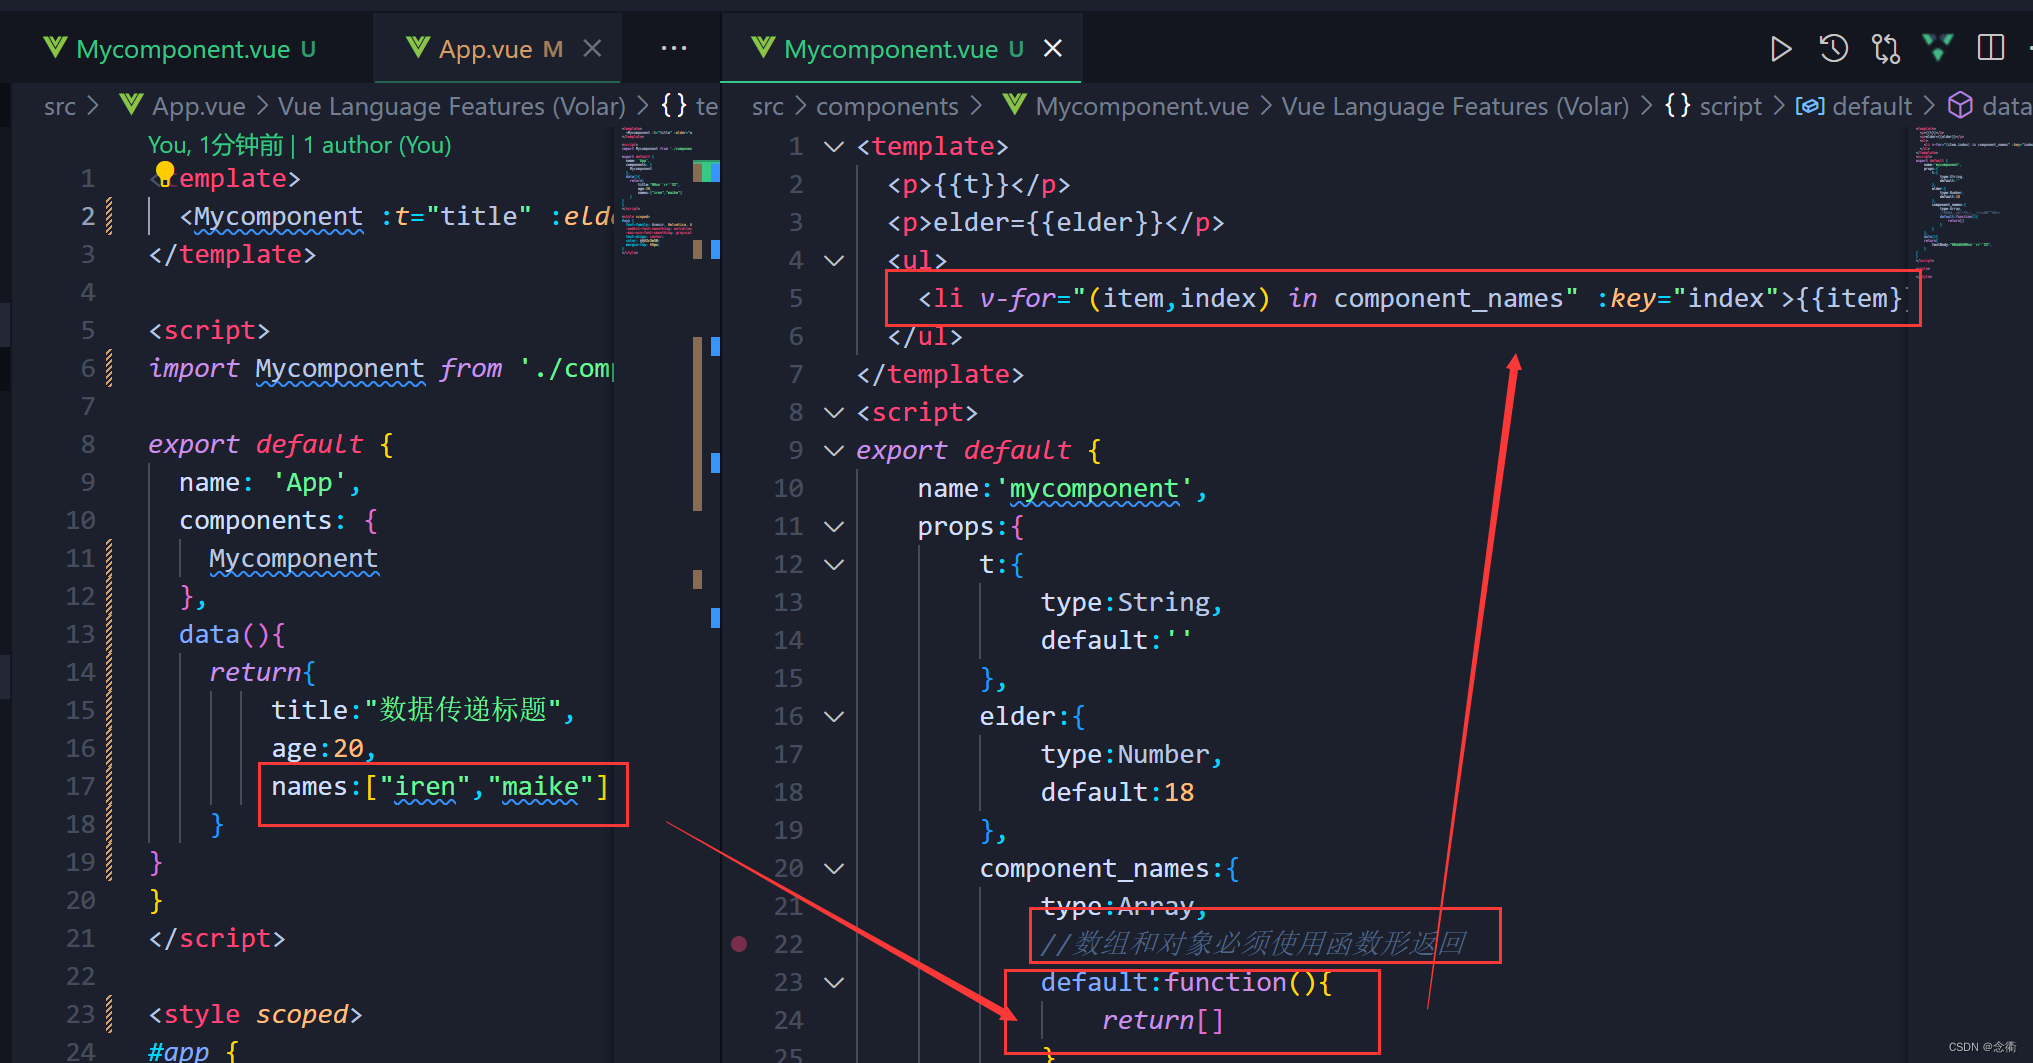2033x1063 pixels.
Task: Collapse the props object at line 11
Action: [833, 527]
